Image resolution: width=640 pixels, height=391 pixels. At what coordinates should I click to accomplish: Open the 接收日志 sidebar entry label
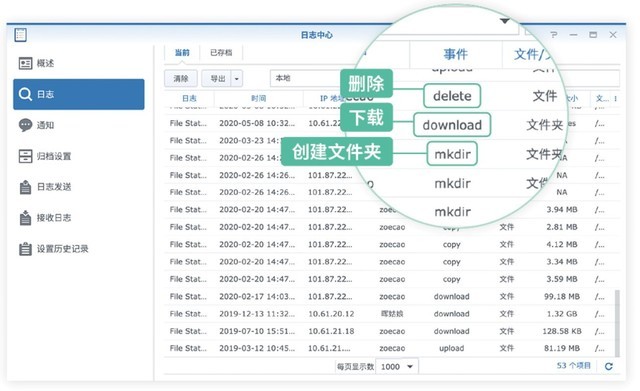(54, 218)
